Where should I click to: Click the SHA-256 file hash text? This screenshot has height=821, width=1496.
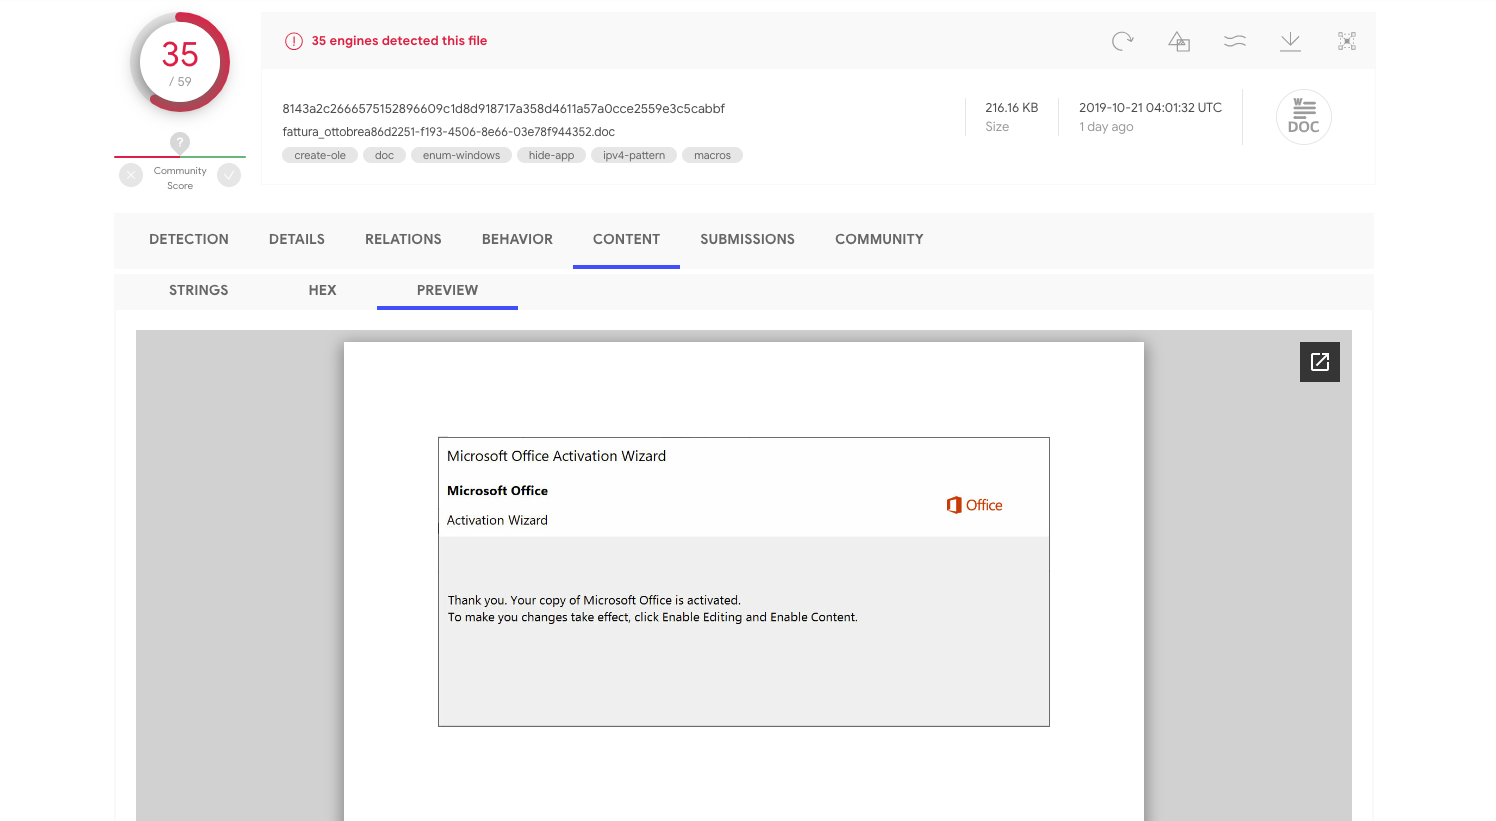503,108
